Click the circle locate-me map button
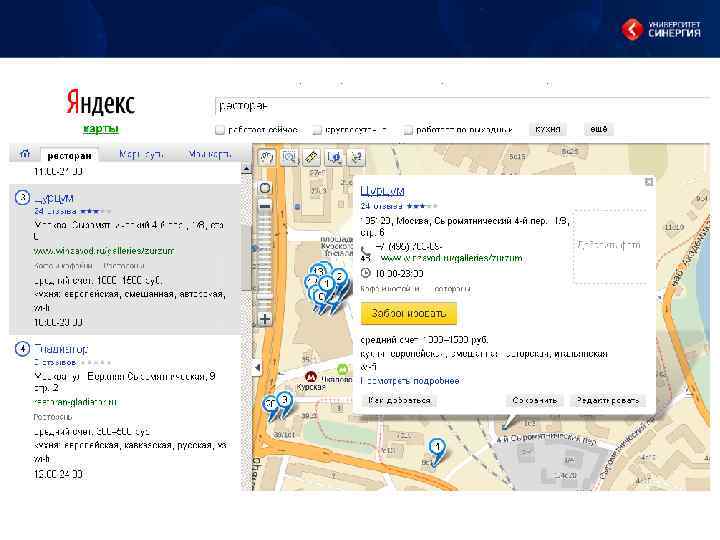720x540 pixels. [x=265, y=188]
